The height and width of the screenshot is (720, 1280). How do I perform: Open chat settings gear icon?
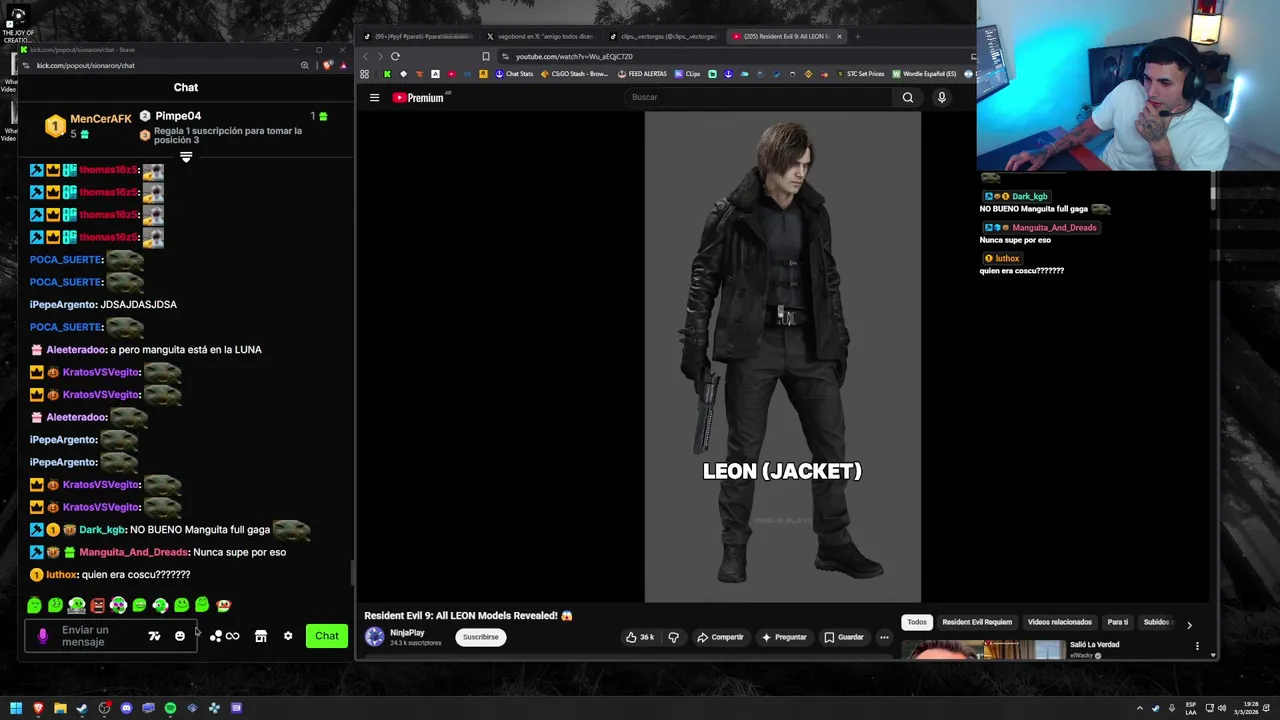[x=288, y=636]
